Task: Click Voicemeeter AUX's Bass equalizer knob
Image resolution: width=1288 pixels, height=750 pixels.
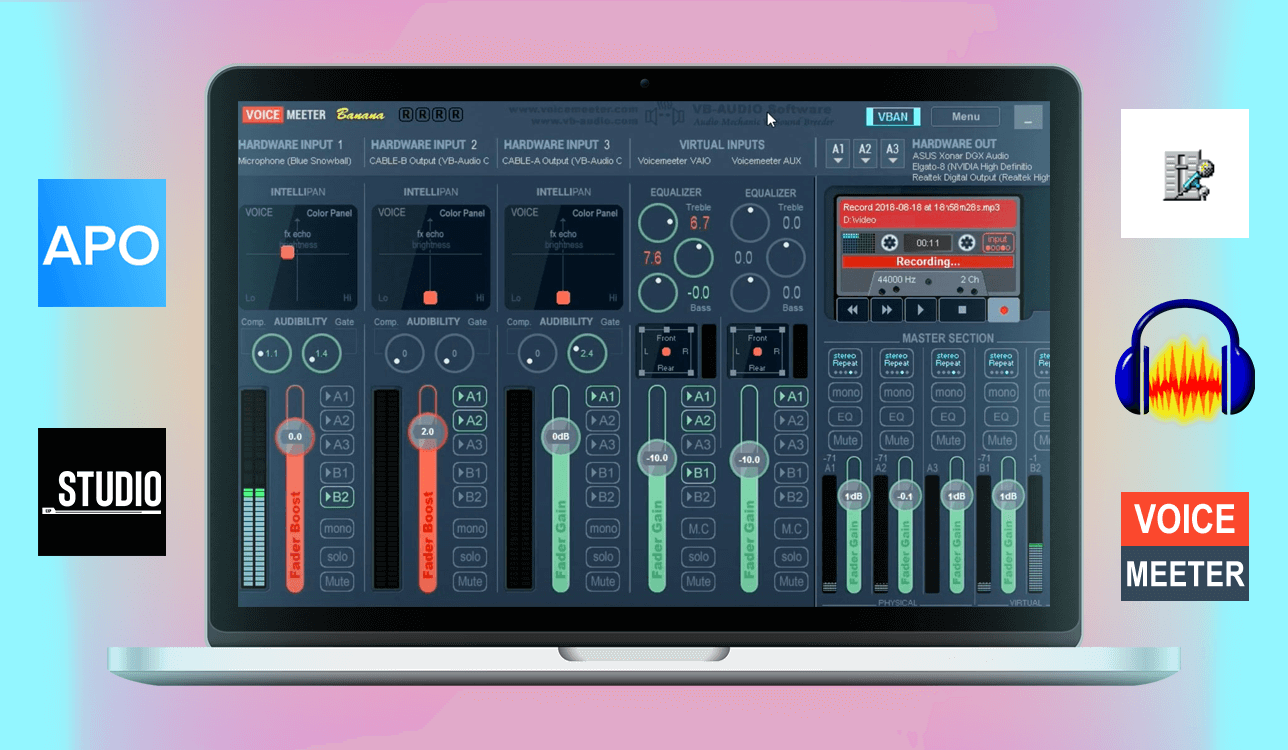Action: coord(750,292)
